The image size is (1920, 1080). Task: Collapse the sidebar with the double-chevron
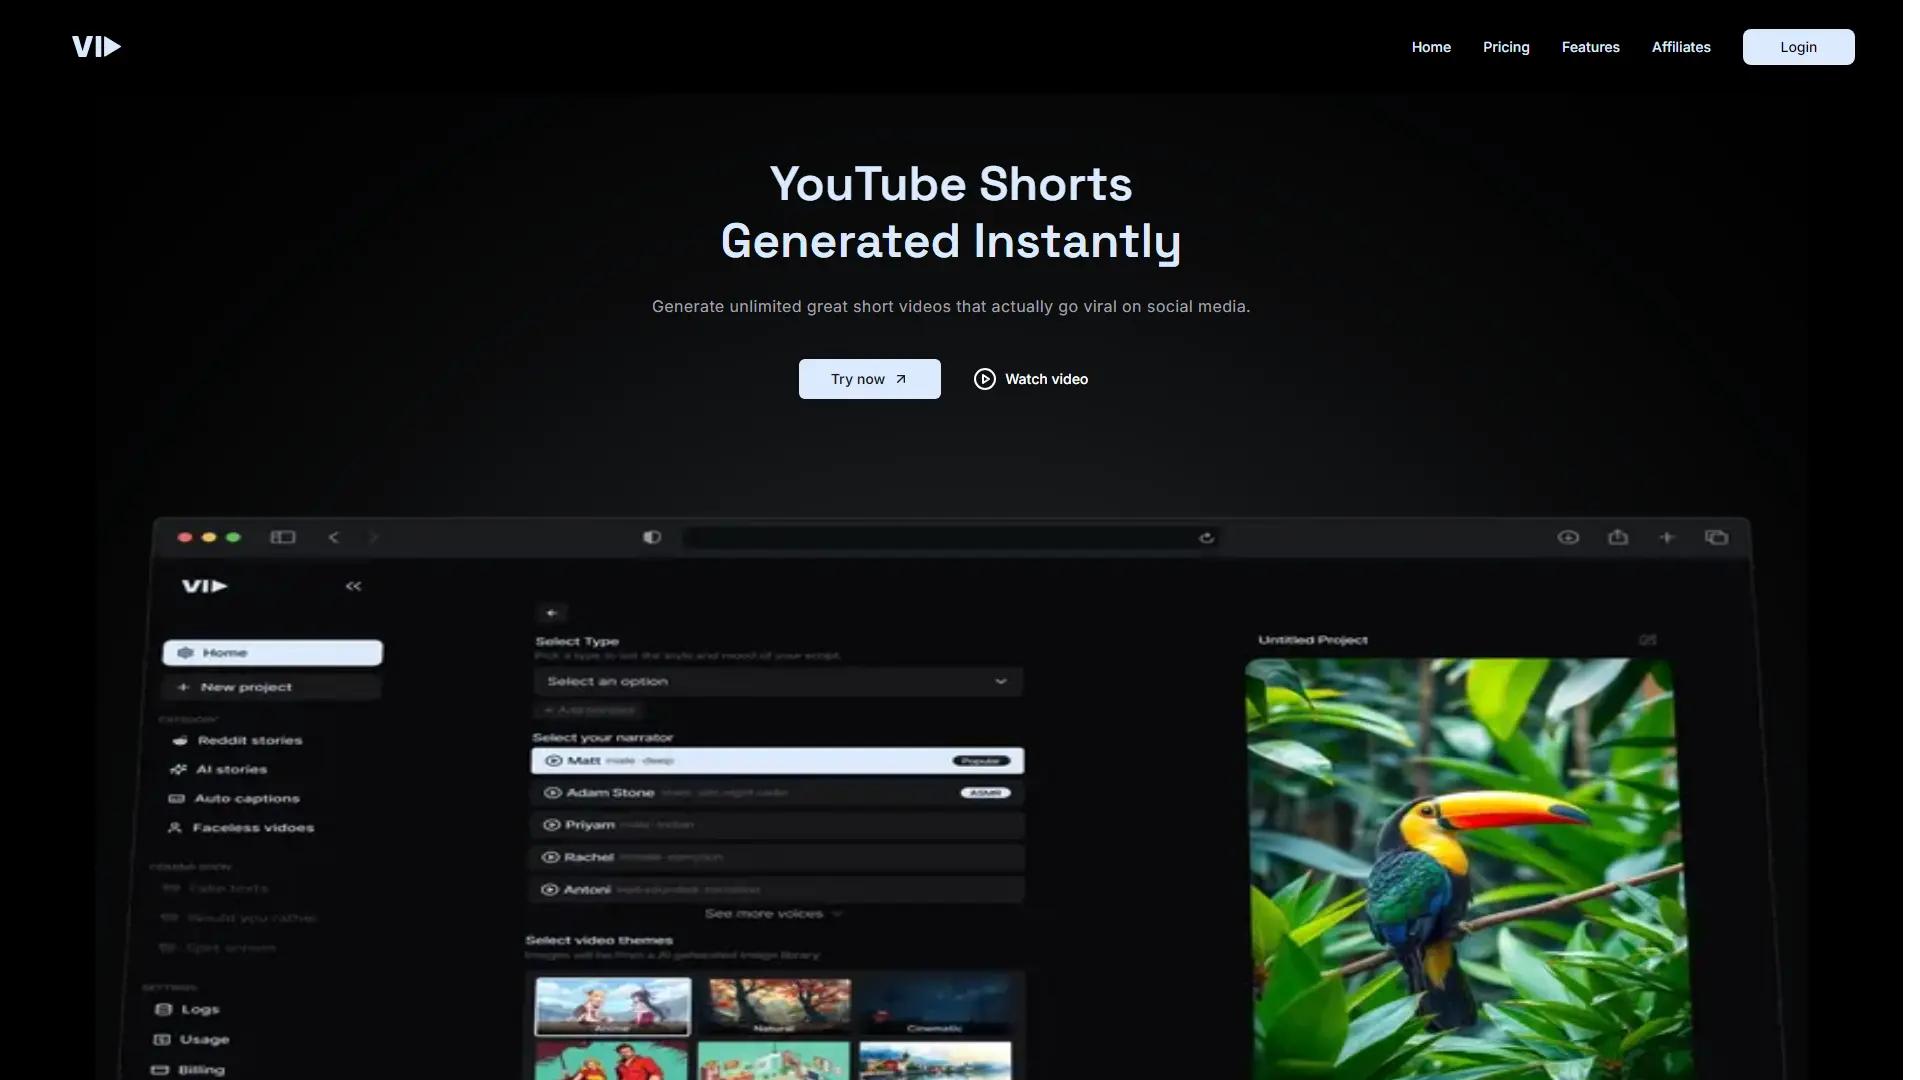(x=352, y=585)
